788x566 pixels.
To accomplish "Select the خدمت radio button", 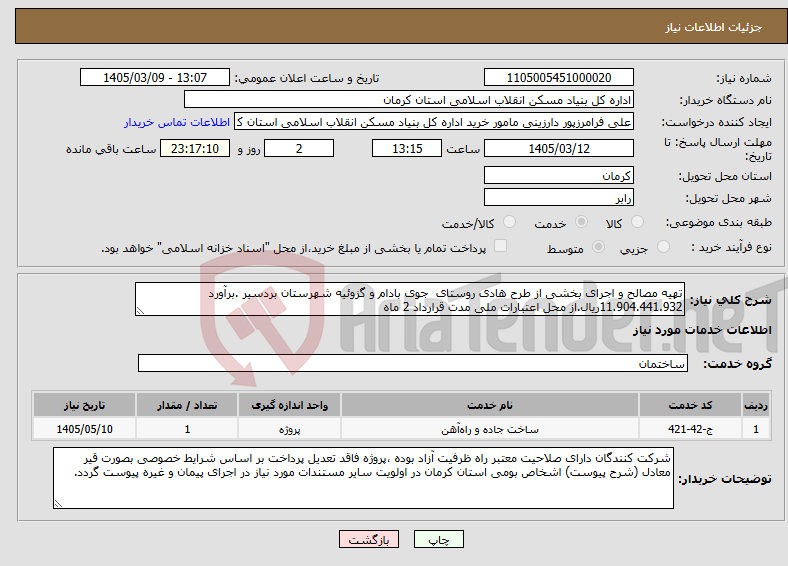I will point(581,222).
